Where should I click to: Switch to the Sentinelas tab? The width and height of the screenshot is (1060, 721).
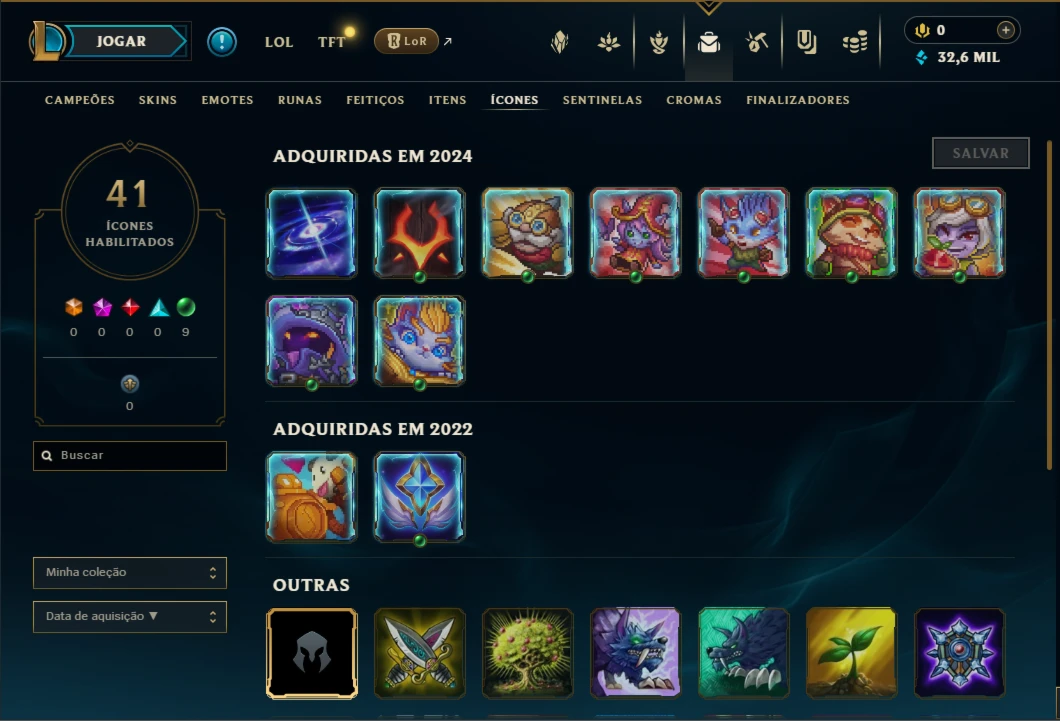pyautogui.click(x=602, y=100)
